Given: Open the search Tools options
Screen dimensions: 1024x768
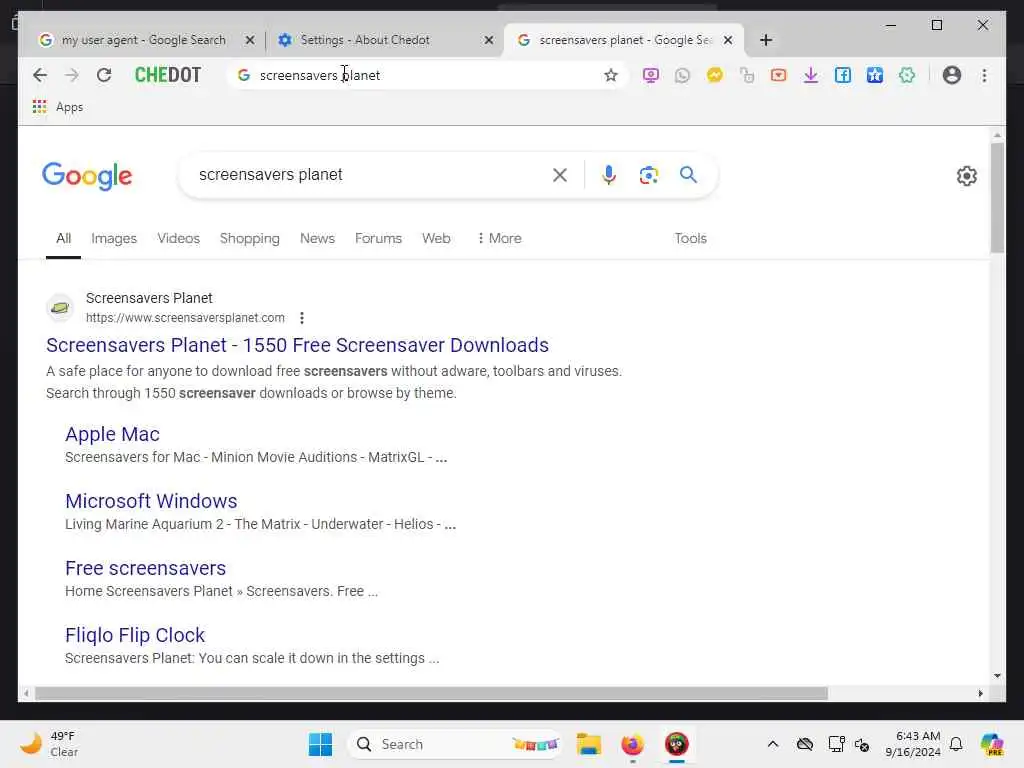Looking at the screenshot, I should (690, 238).
